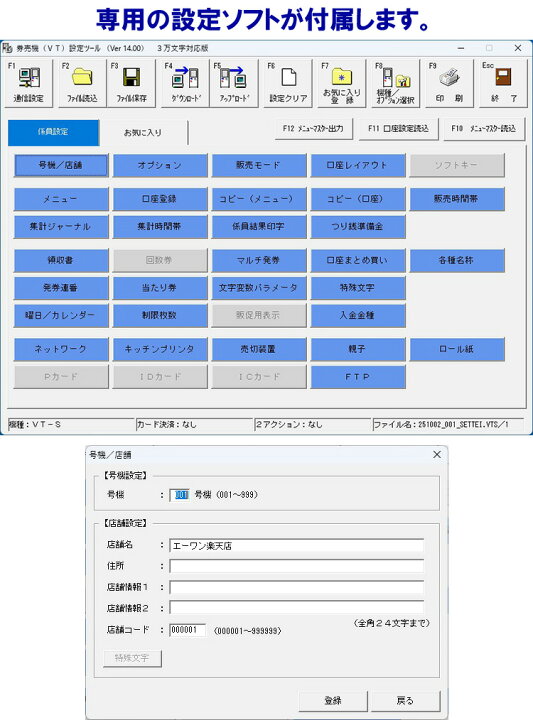Click the Esc 終了 door icon
The image size is (533, 720).
pos(503,83)
